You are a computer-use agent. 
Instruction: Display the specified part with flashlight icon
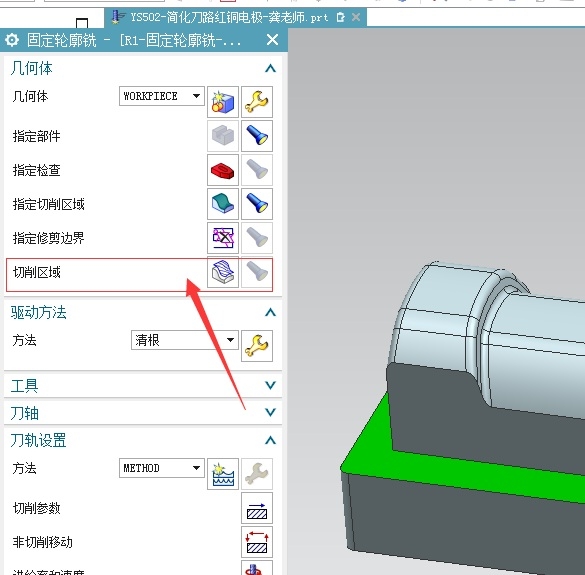tap(257, 136)
